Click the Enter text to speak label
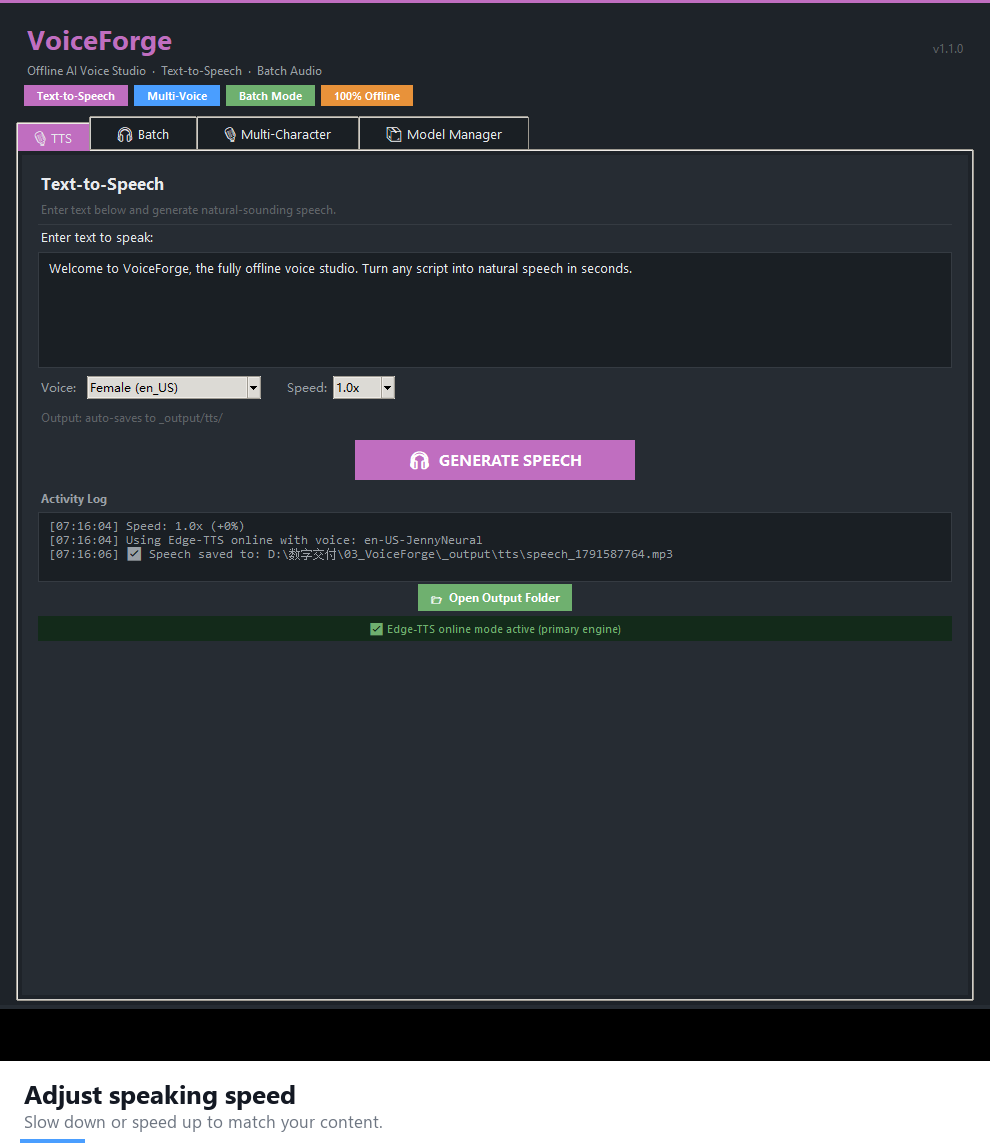The image size is (990, 1145). tap(97, 237)
